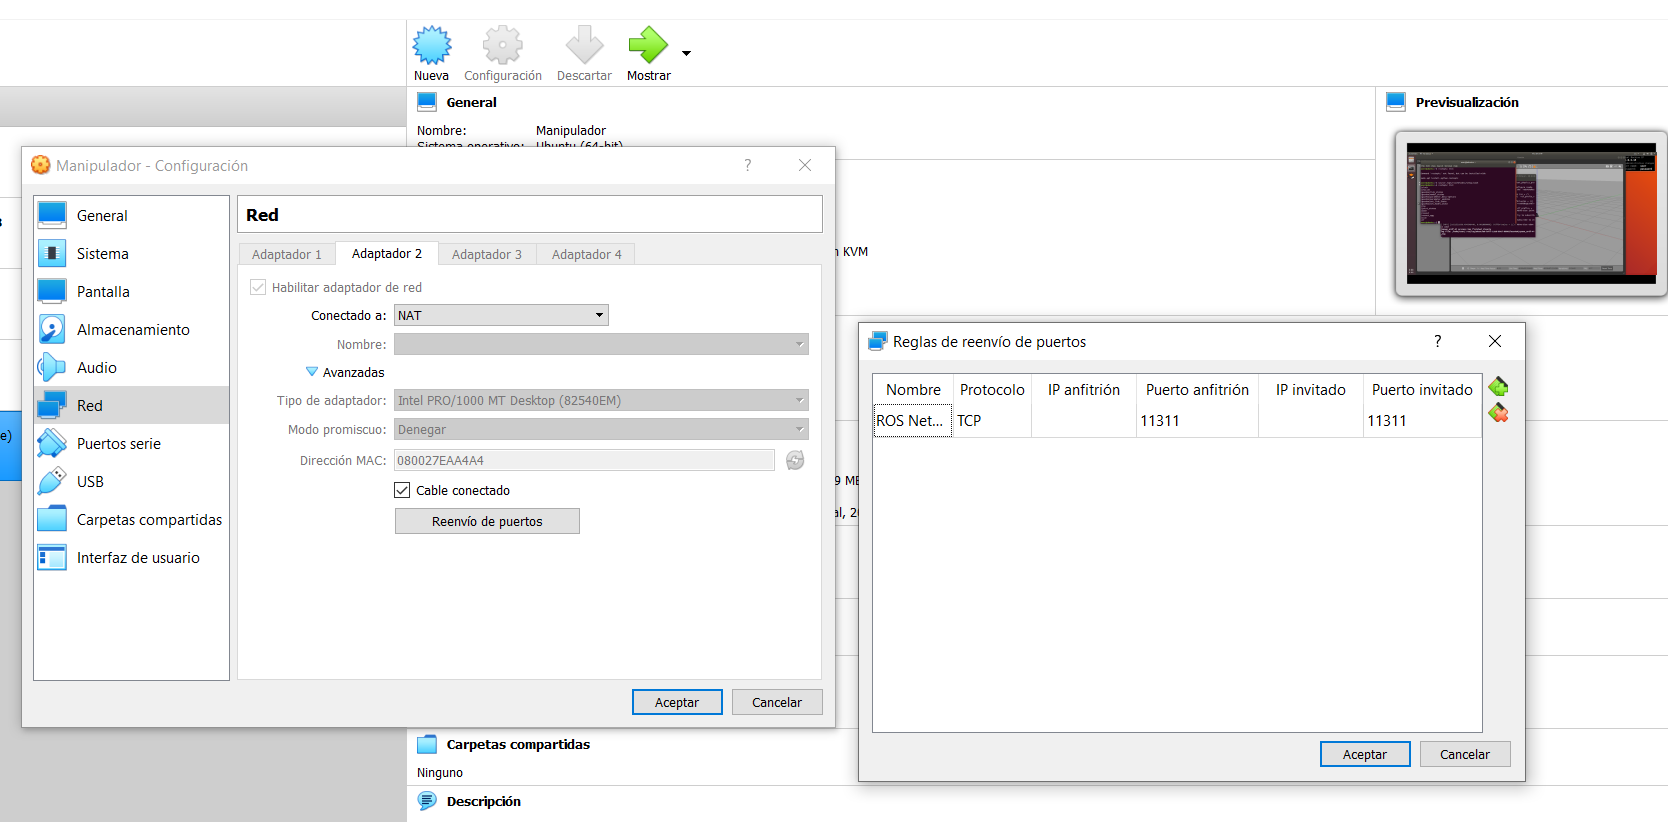Switch to Adaptador 1 tab
Image resolution: width=1668 pixels, height=822 pixels.
pos(287,255)
